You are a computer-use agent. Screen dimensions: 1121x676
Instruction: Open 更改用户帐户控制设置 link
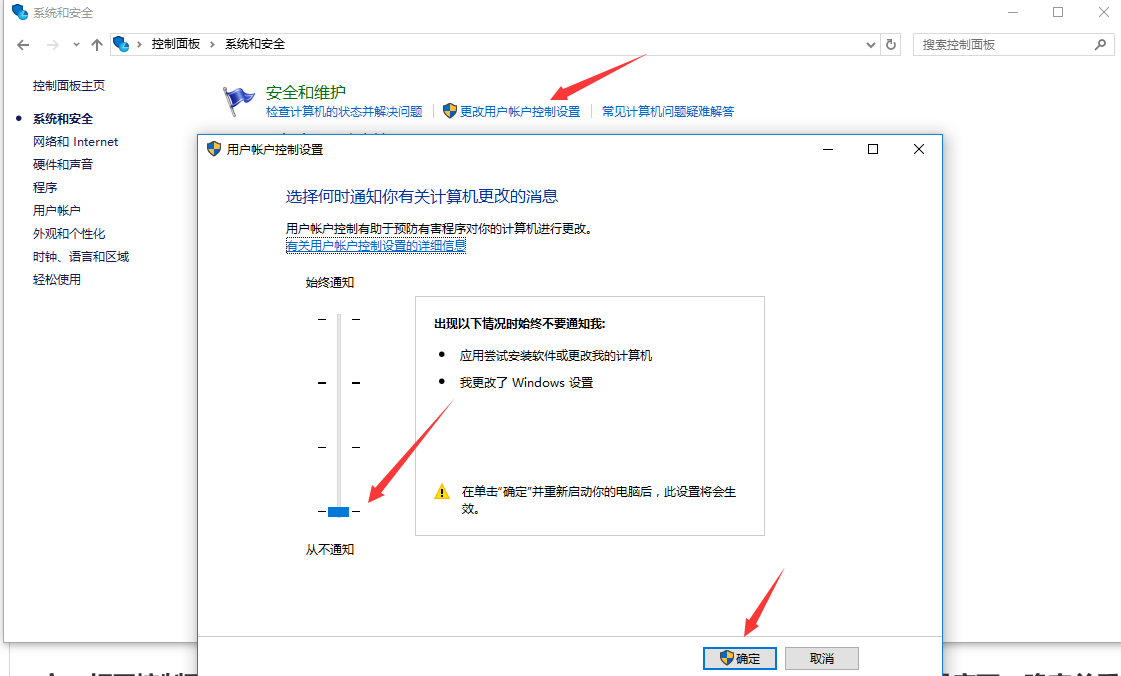pyautogui.click(x=520, y=111)
